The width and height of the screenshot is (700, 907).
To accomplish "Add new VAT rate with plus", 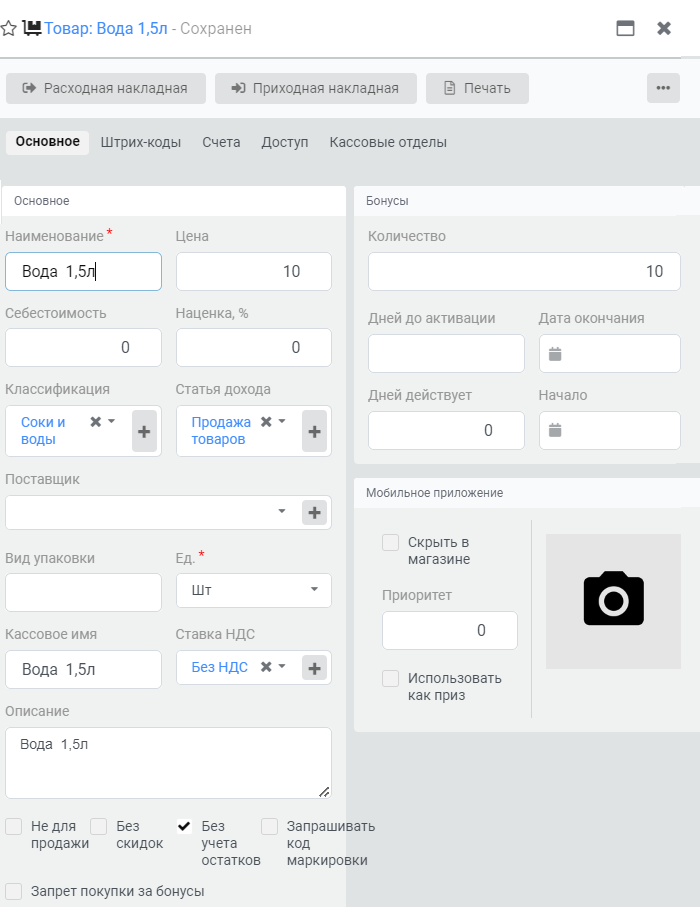I will pyautogui.click(x=315, y=669).
